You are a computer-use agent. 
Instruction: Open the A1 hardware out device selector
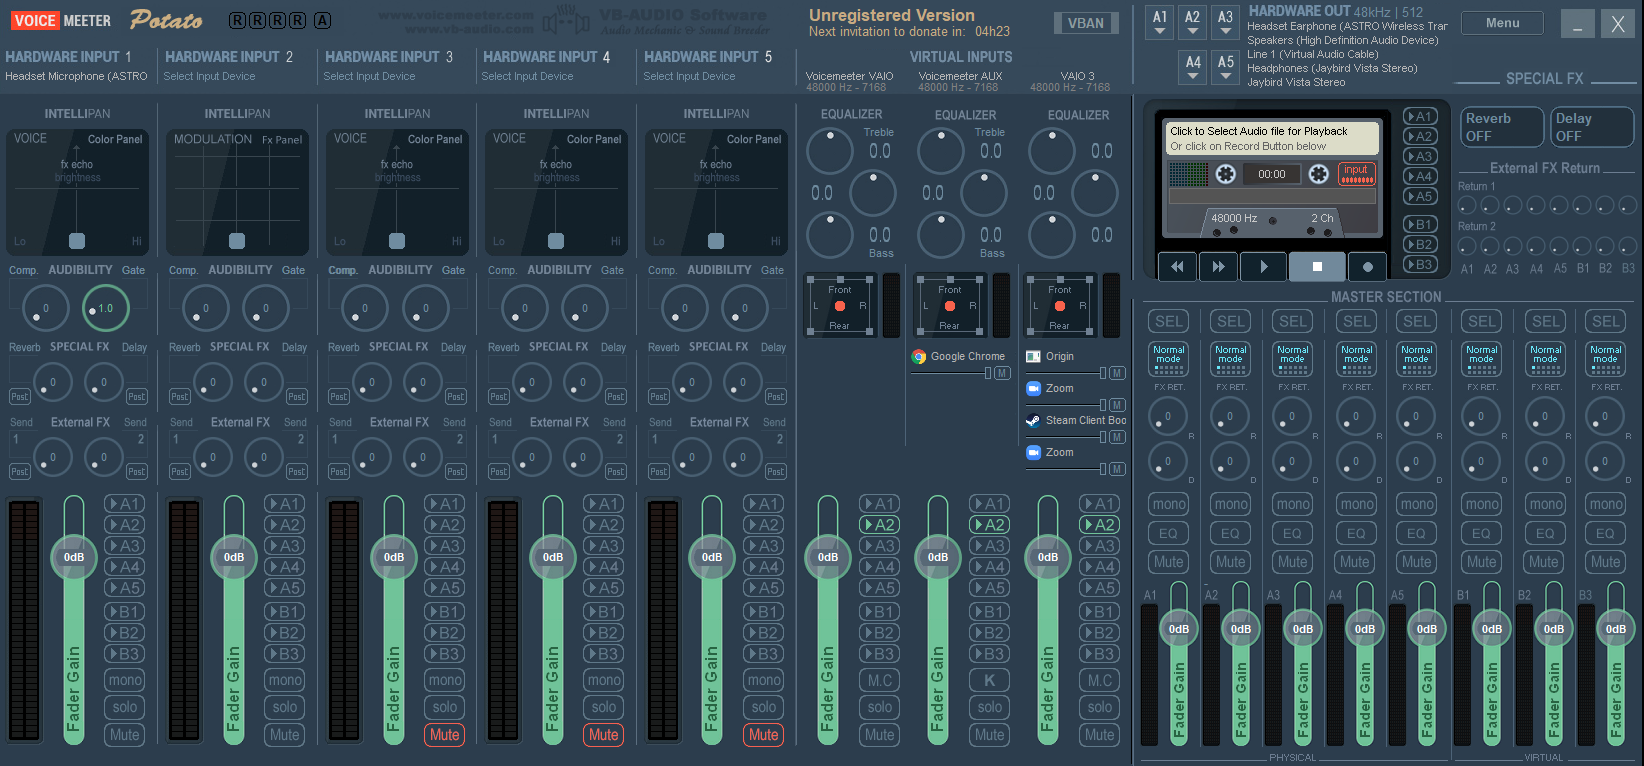click(x=1160, y=22)
